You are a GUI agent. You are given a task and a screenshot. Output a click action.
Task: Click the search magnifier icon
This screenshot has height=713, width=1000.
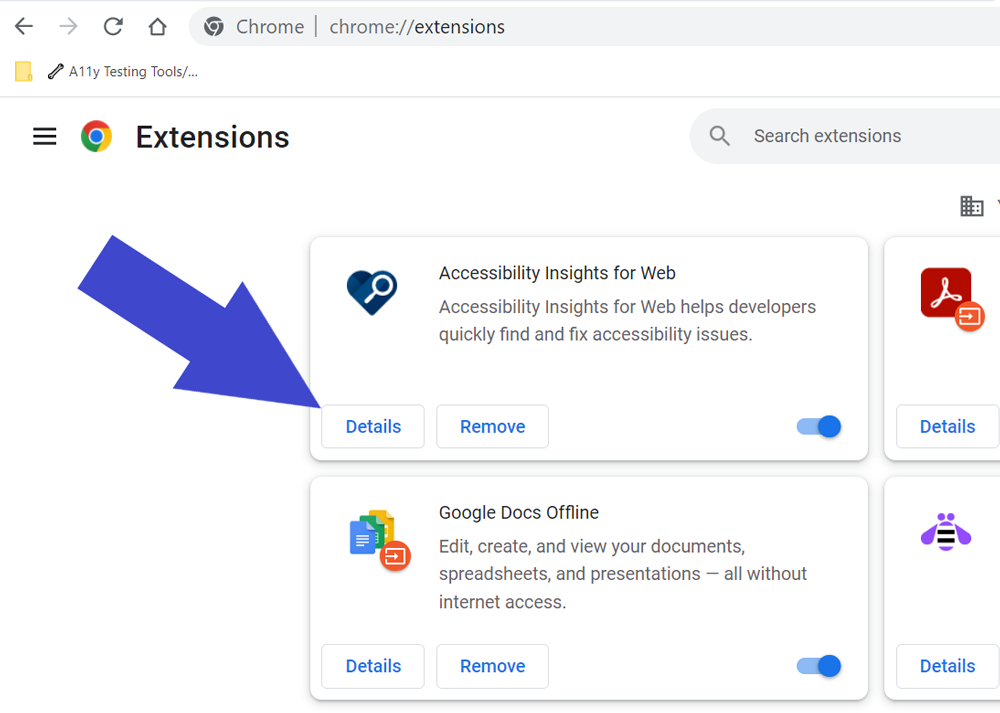[x=719, y=136]
